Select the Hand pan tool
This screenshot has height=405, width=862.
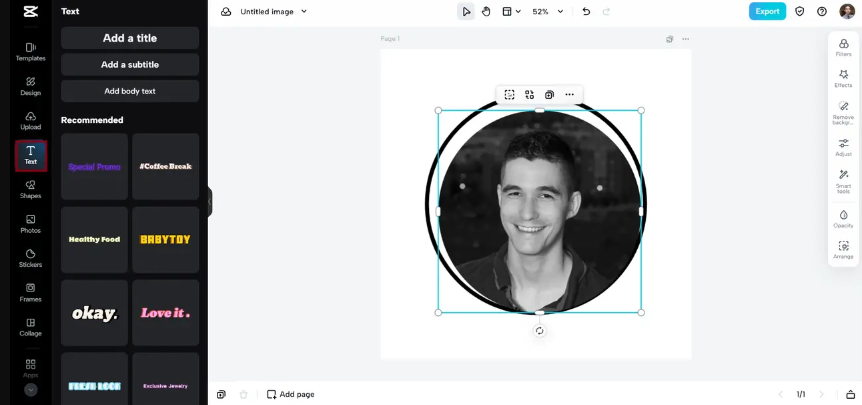click(486, 12)
